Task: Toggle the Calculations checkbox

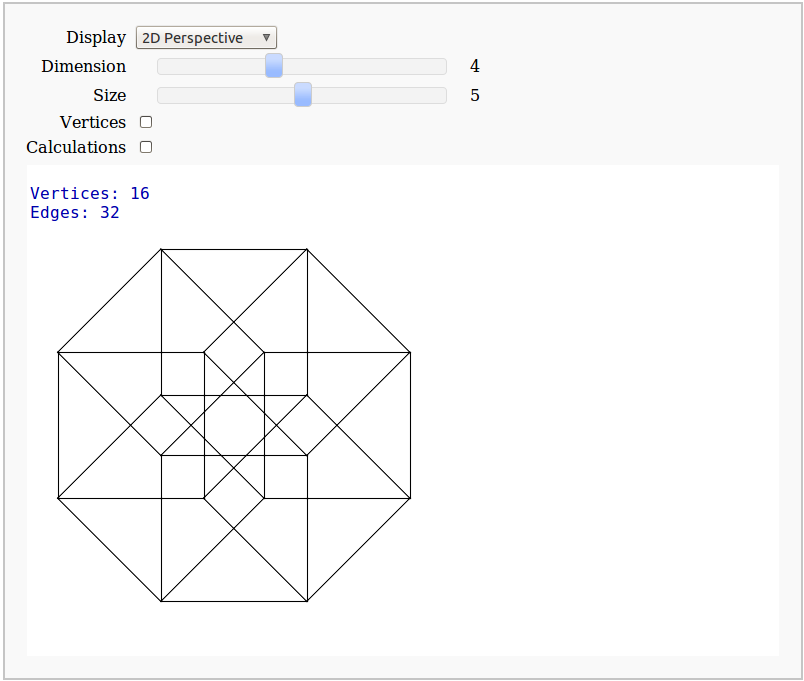Action: tap(146, 147)
